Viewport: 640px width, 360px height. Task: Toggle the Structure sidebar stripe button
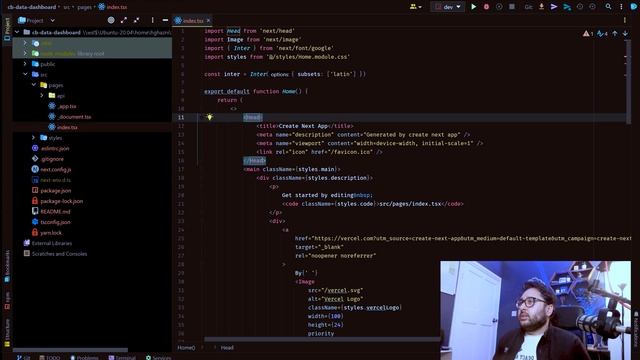[x=7, y=332]
